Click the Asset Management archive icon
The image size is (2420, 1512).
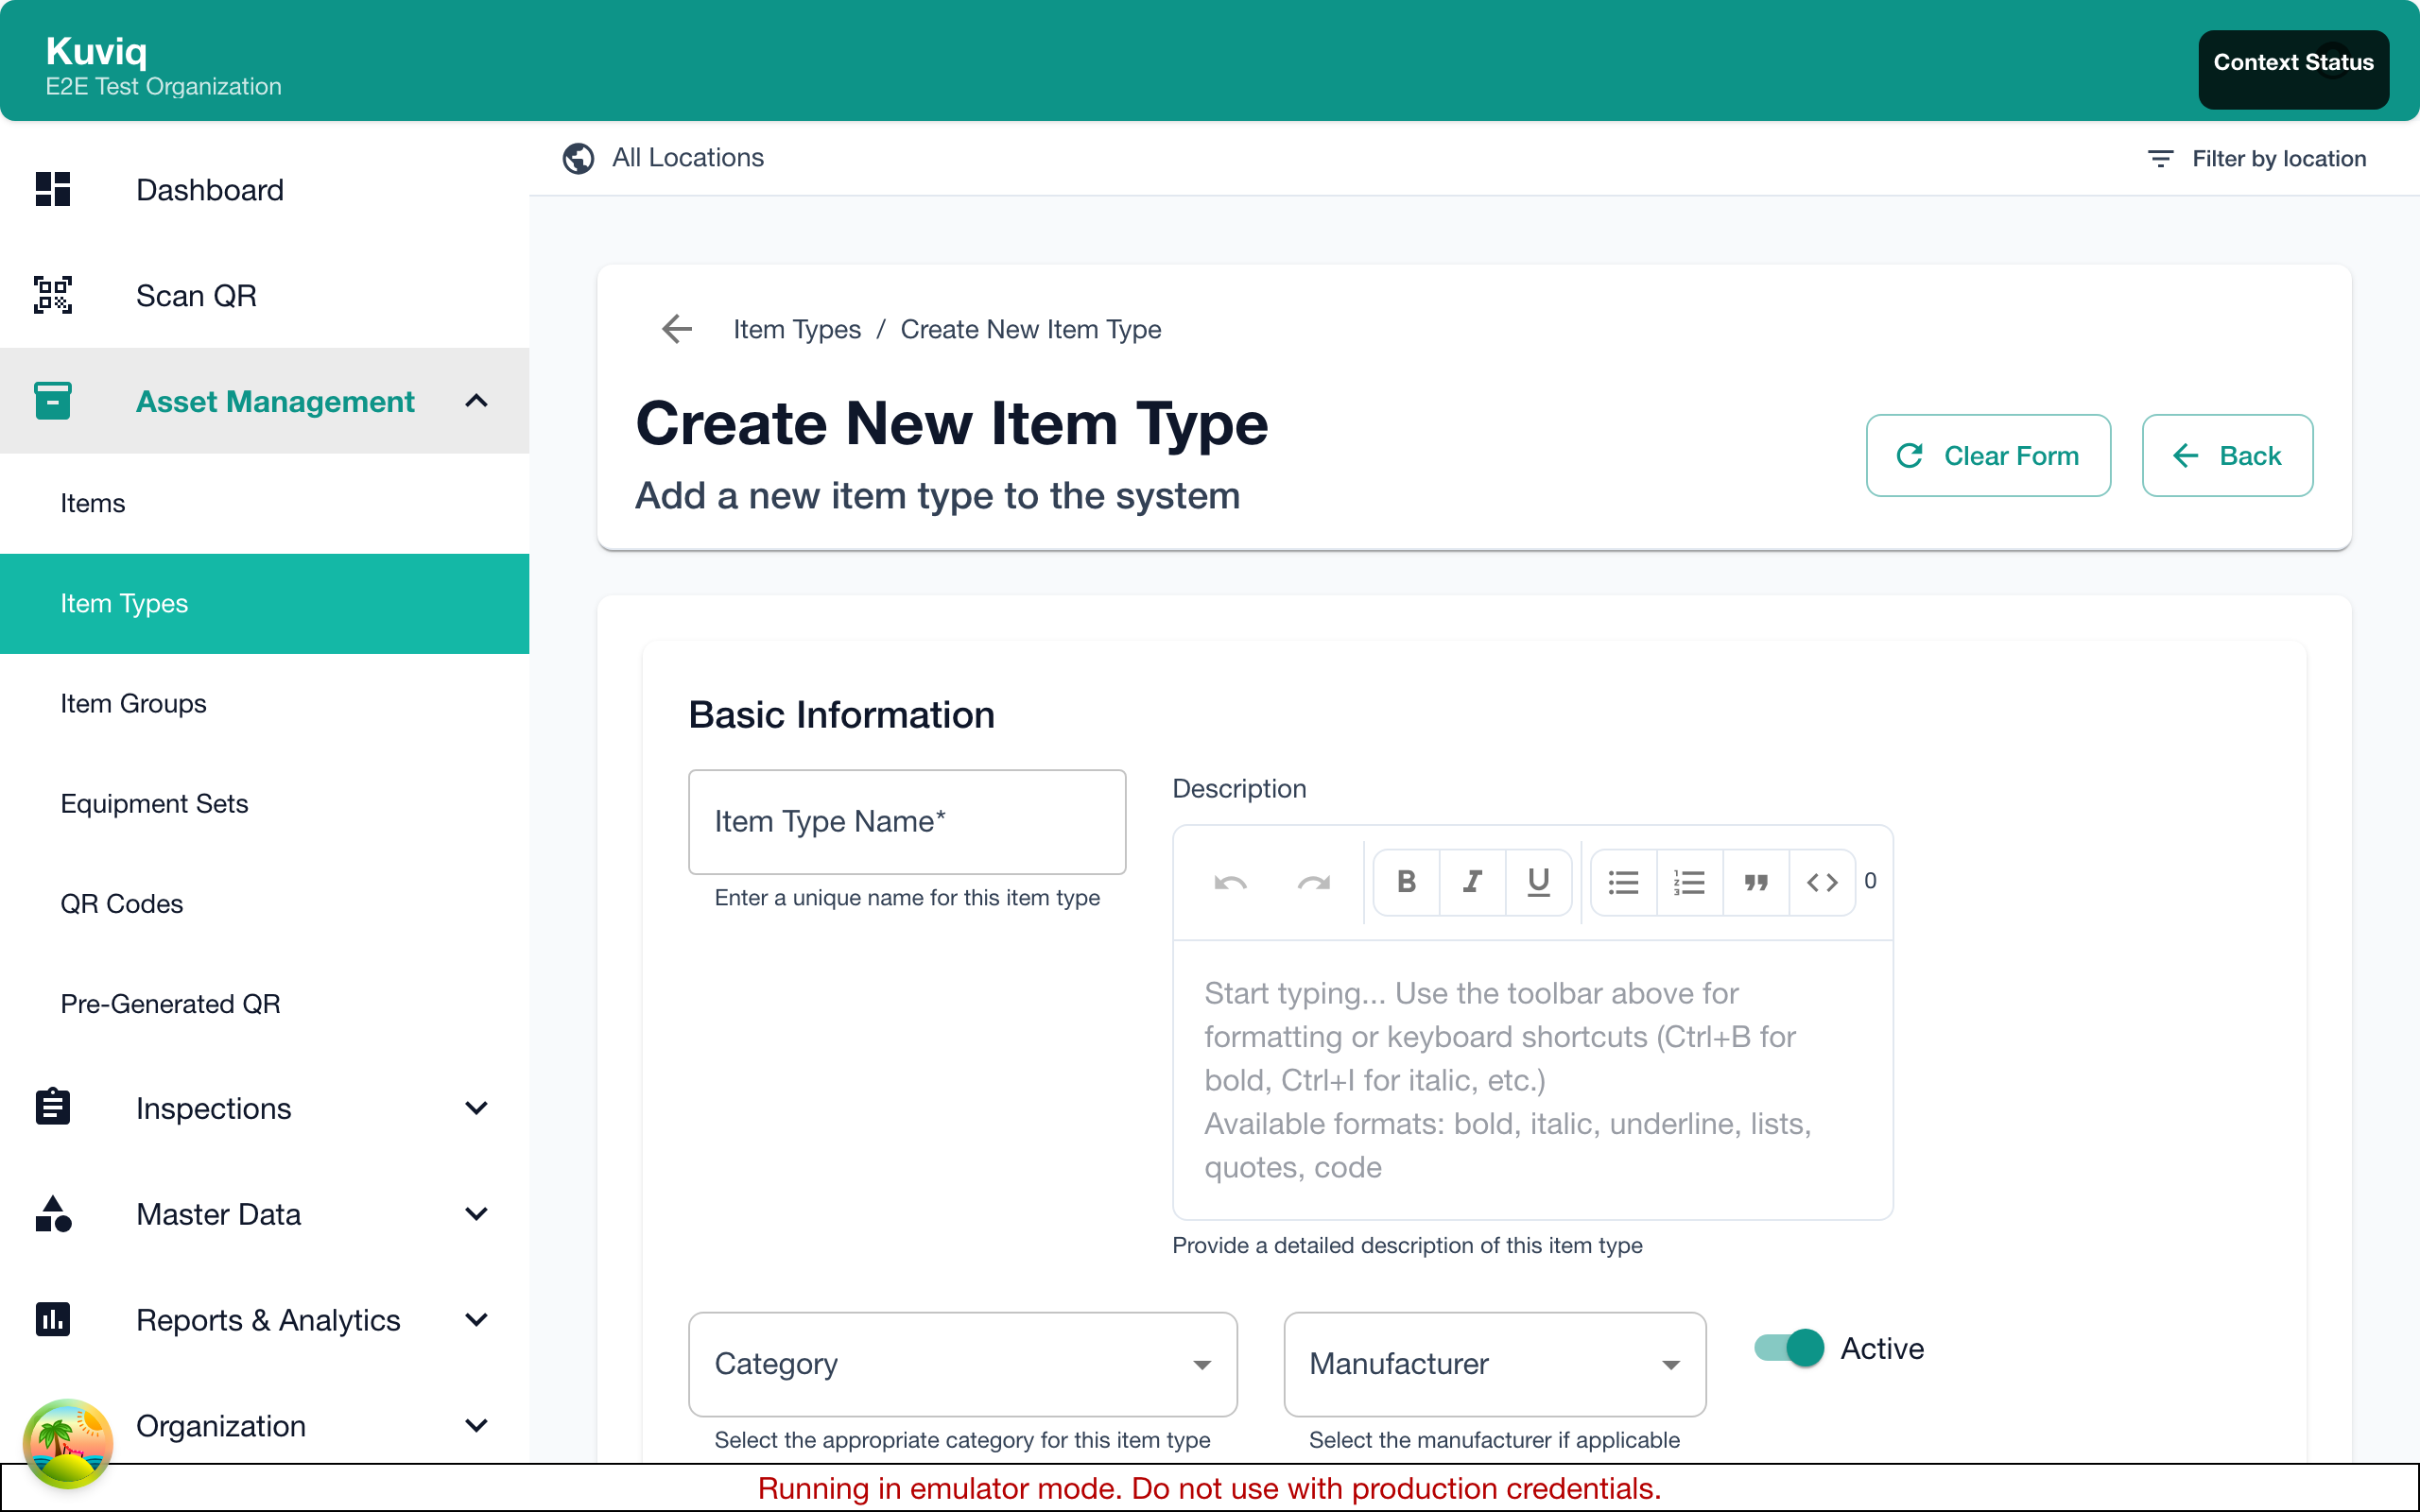click(53, 401)
